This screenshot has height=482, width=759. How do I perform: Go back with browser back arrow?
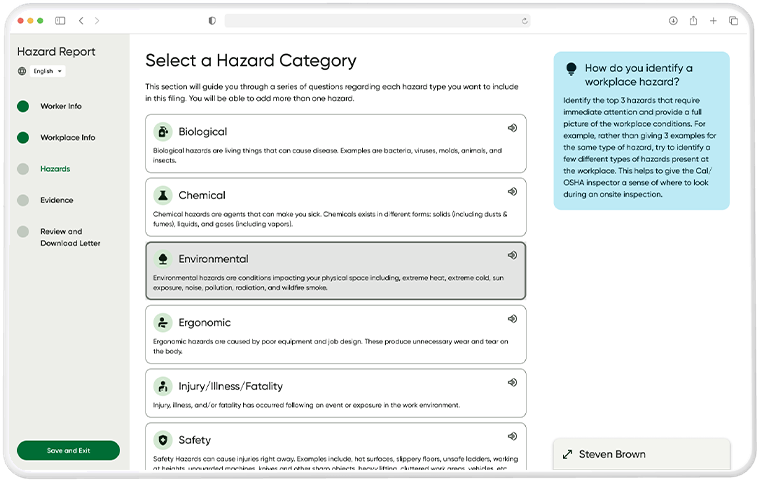click(x=81, y=21)
